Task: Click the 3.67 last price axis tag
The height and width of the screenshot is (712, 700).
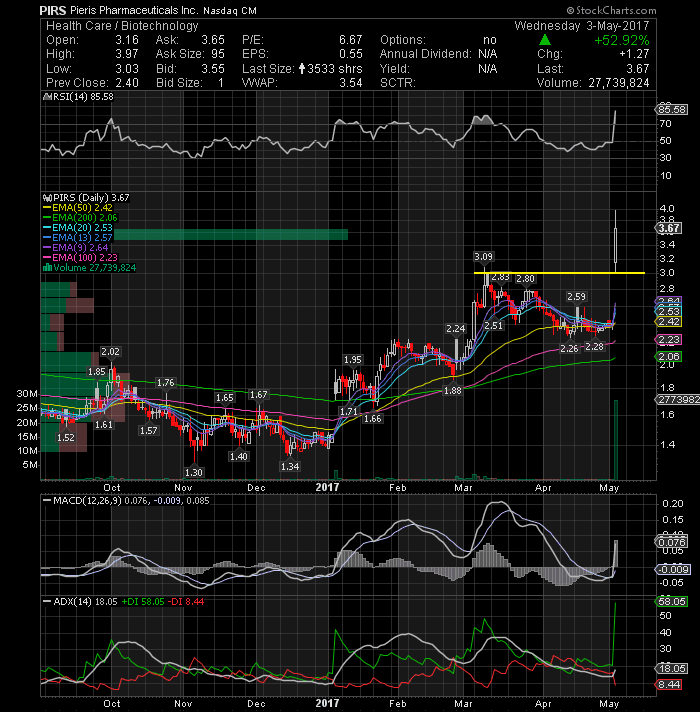Action: click(670, 228)
